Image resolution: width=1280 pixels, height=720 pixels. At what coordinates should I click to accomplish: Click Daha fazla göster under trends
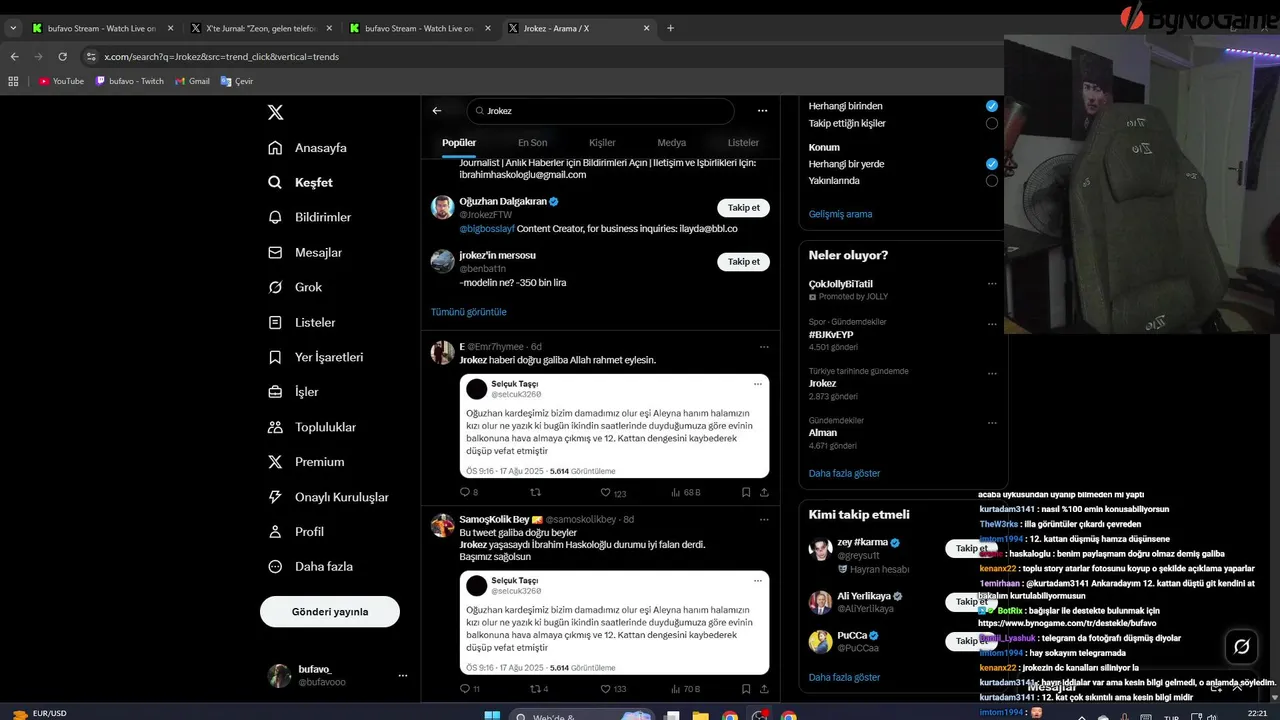844,473
